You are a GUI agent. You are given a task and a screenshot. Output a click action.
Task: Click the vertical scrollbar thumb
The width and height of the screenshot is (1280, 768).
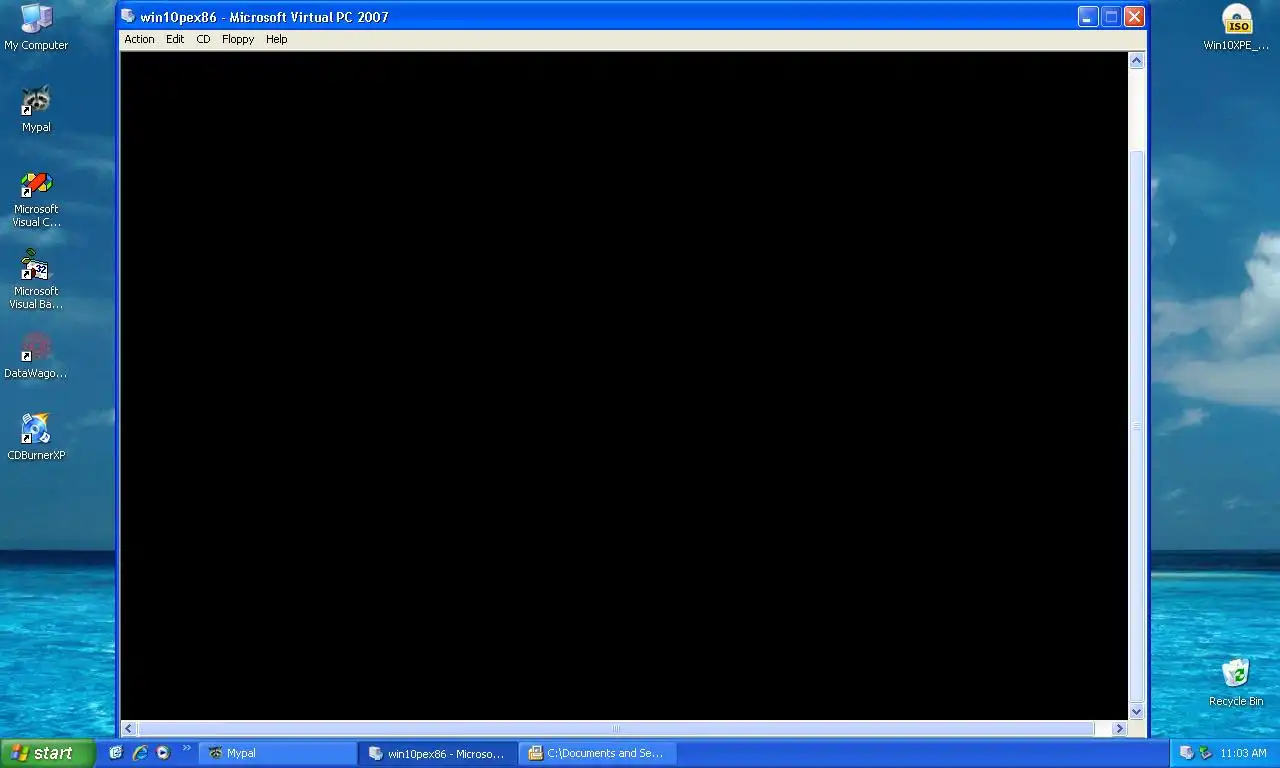1136,426
